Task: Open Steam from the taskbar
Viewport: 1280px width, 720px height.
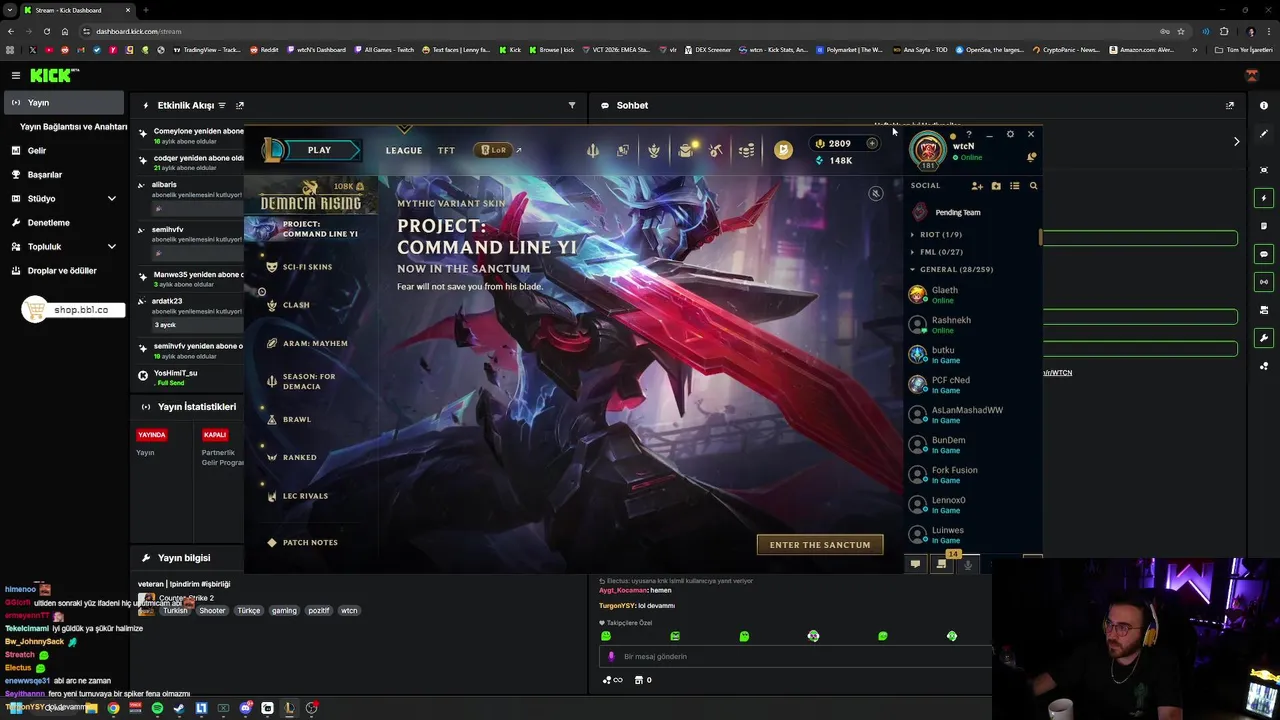Action: tap(179, 708)
